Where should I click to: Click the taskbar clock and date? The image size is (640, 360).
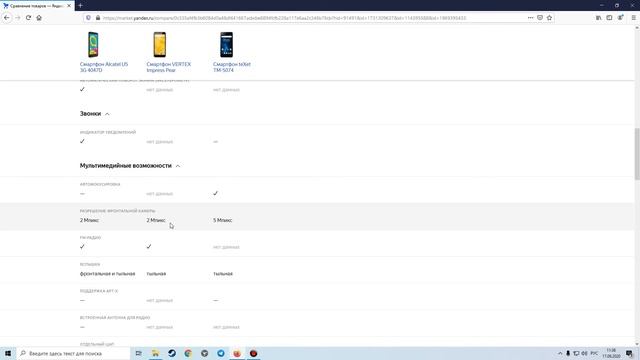pyautogui.click(x=611, y=353)
